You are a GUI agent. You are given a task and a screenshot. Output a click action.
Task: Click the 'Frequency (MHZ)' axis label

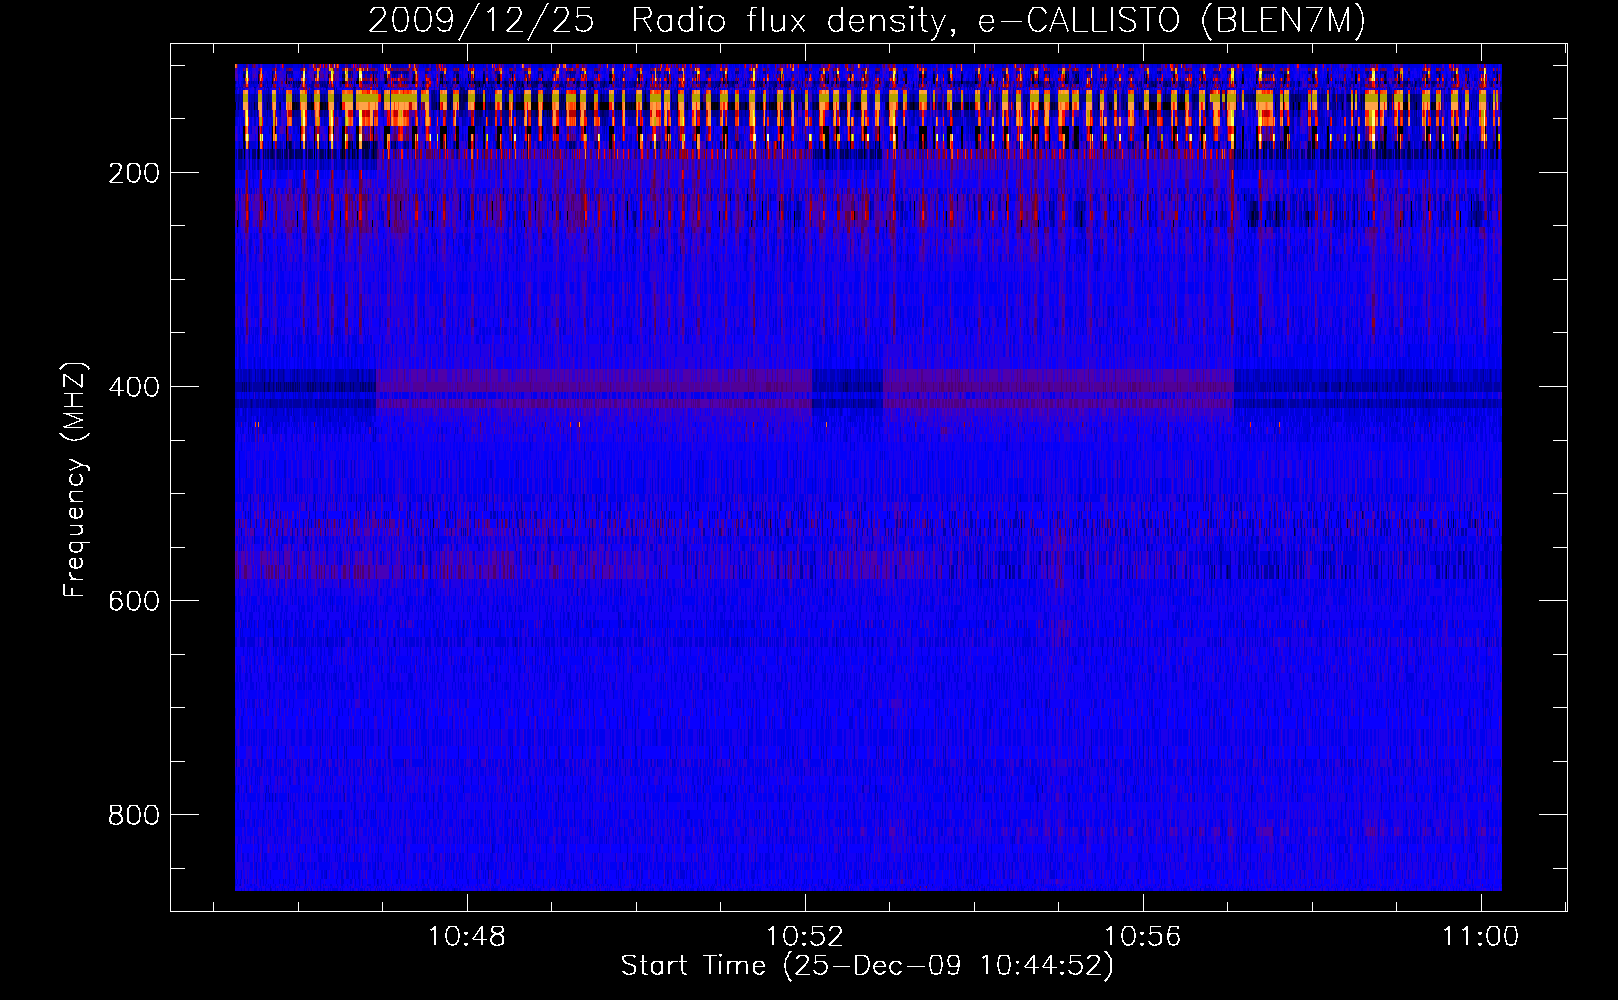tap(75, 479)
